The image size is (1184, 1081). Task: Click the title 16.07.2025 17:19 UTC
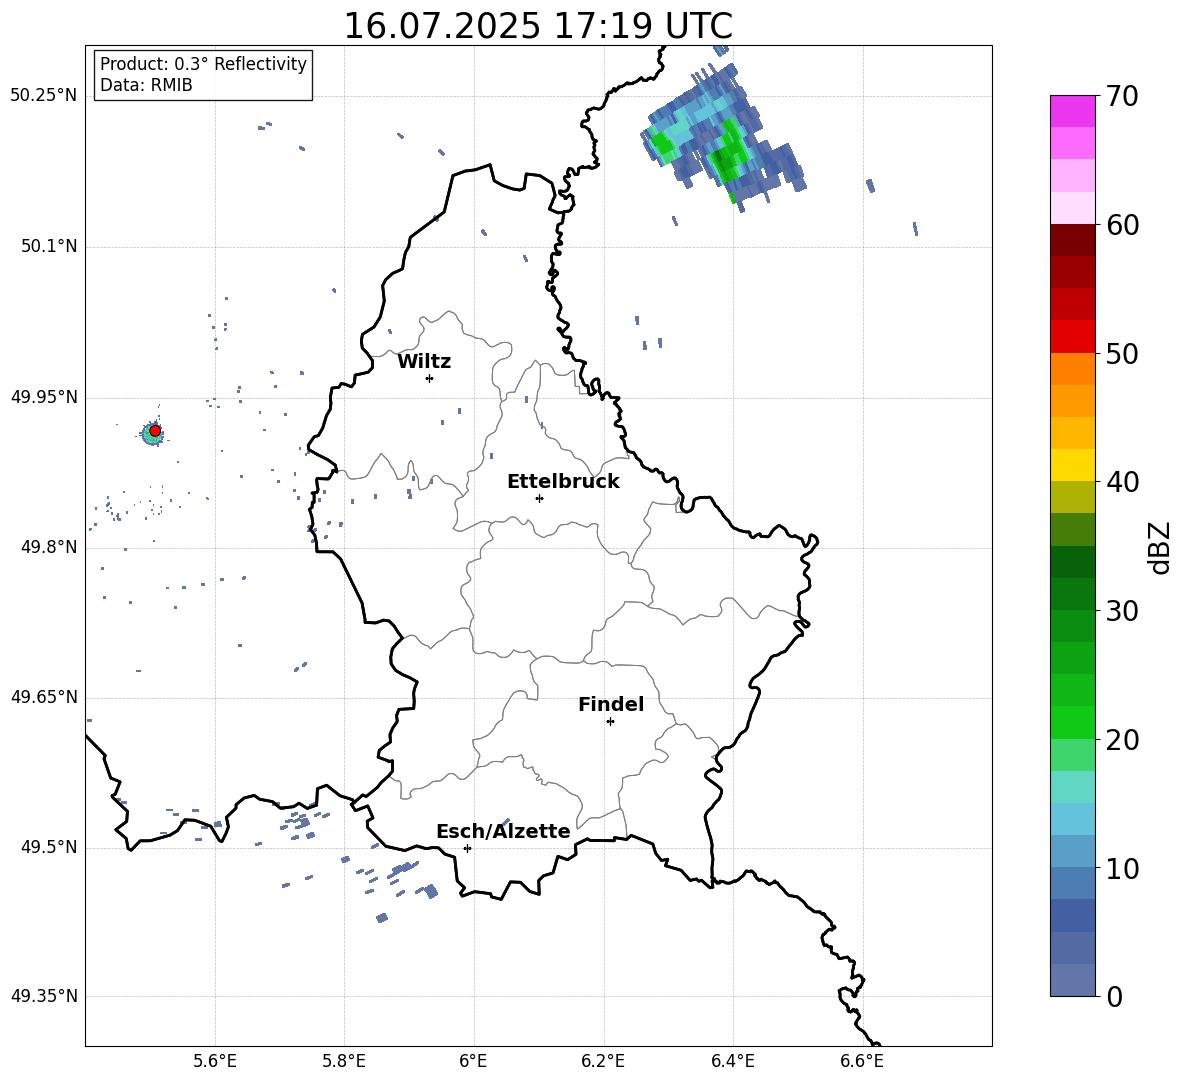coord(538,26)
